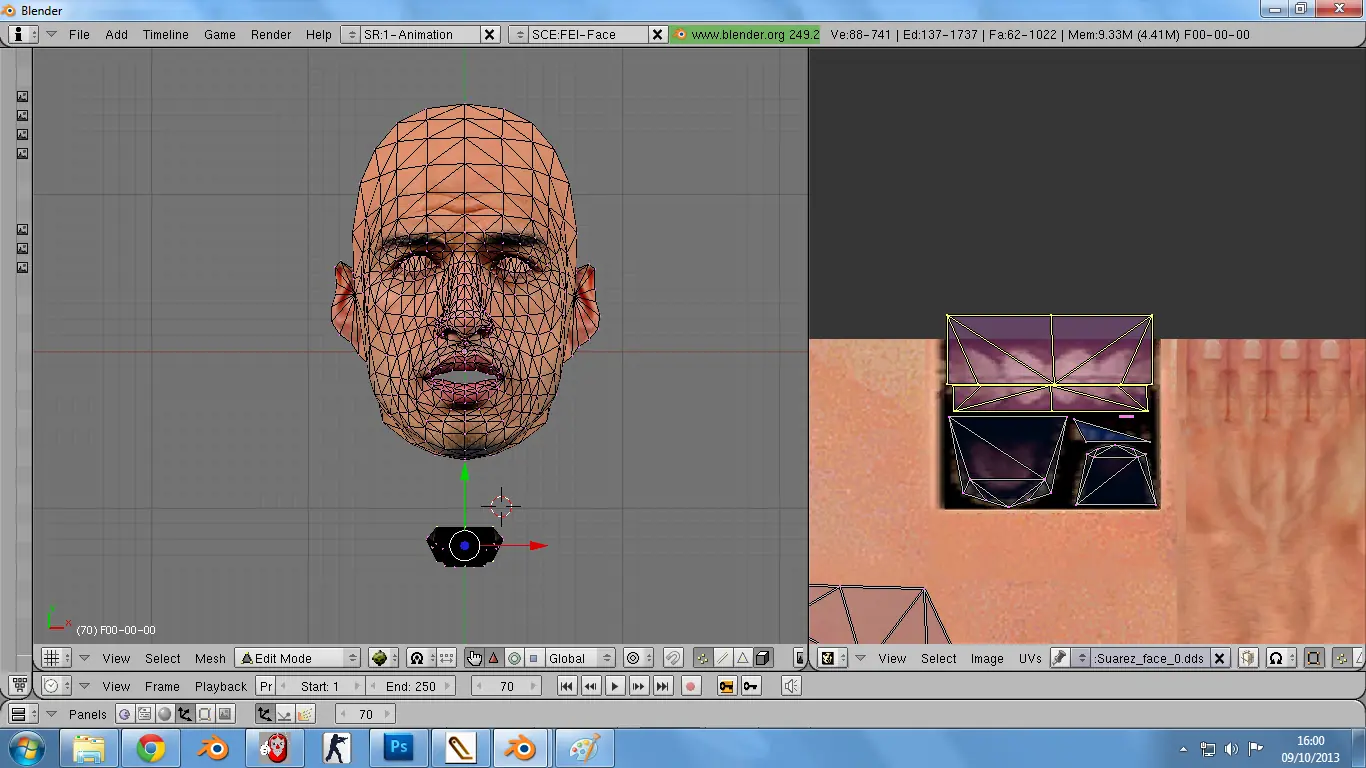The image size is (1366, 768).
Task: Toggle occlude background geometry cube button
Action: [x=763, y=658]
